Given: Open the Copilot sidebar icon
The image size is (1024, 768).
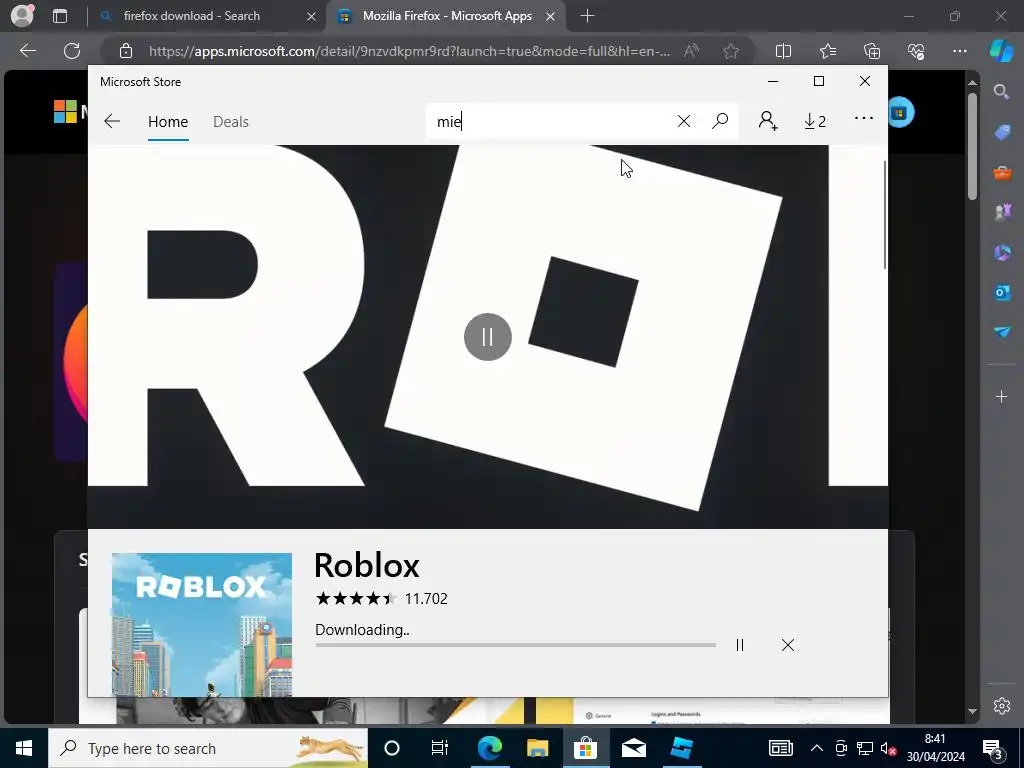Looking at the screenshot, I should pos(1001,50).
